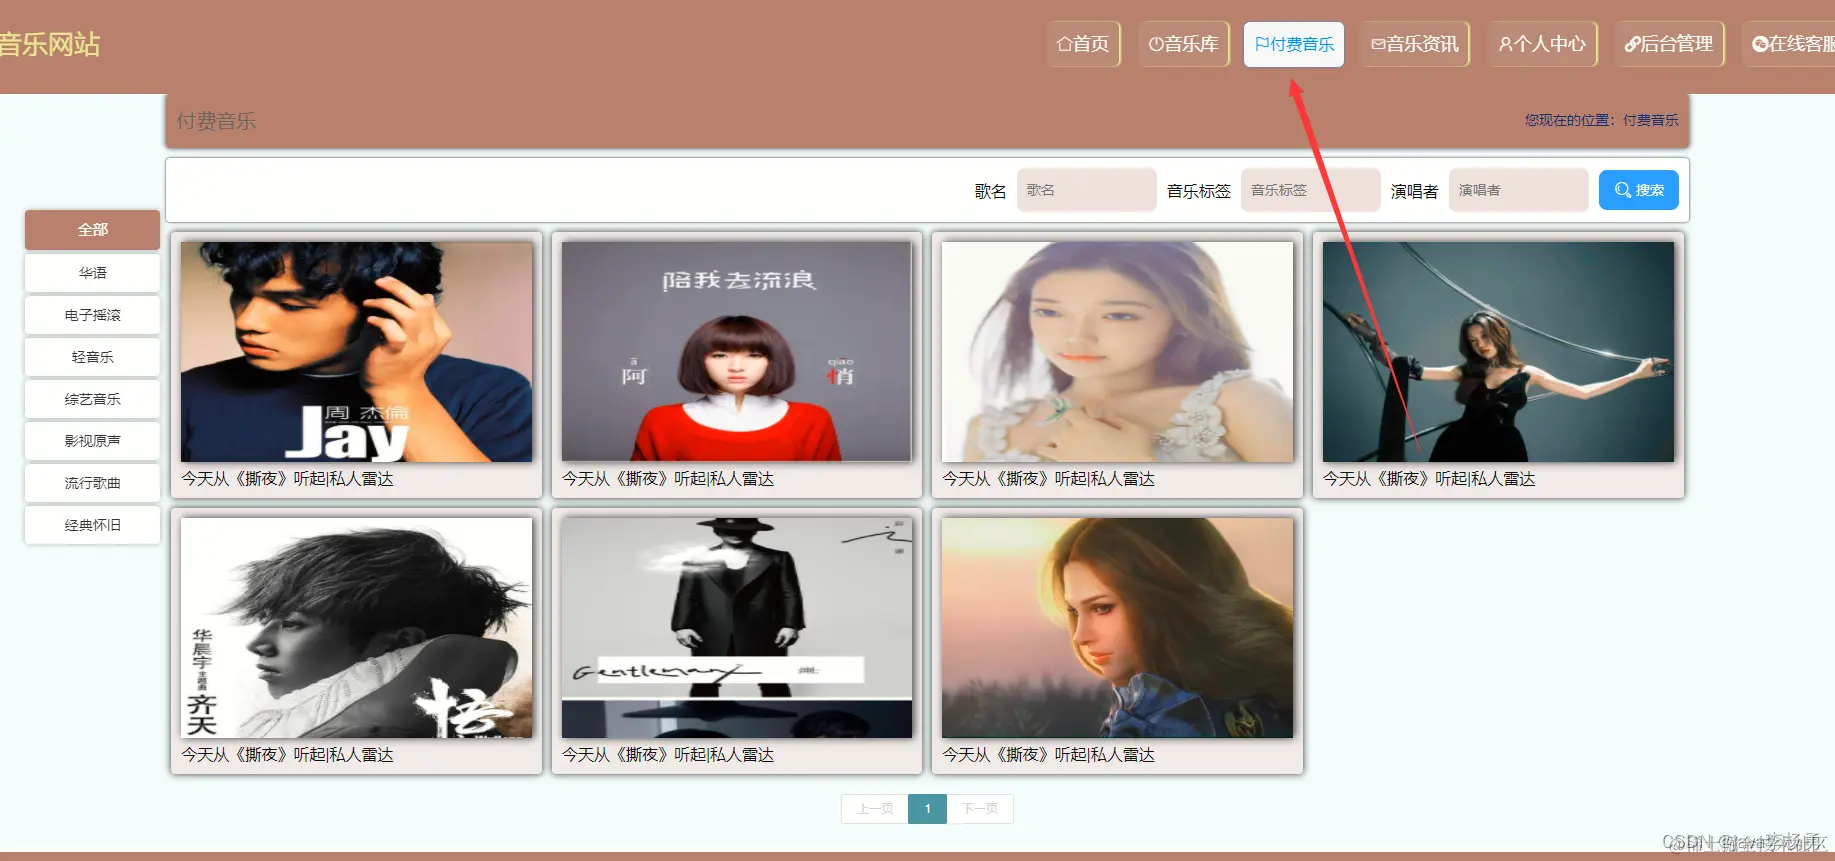Click the title under 华晨宇 齐天 cover

(287, 755)
